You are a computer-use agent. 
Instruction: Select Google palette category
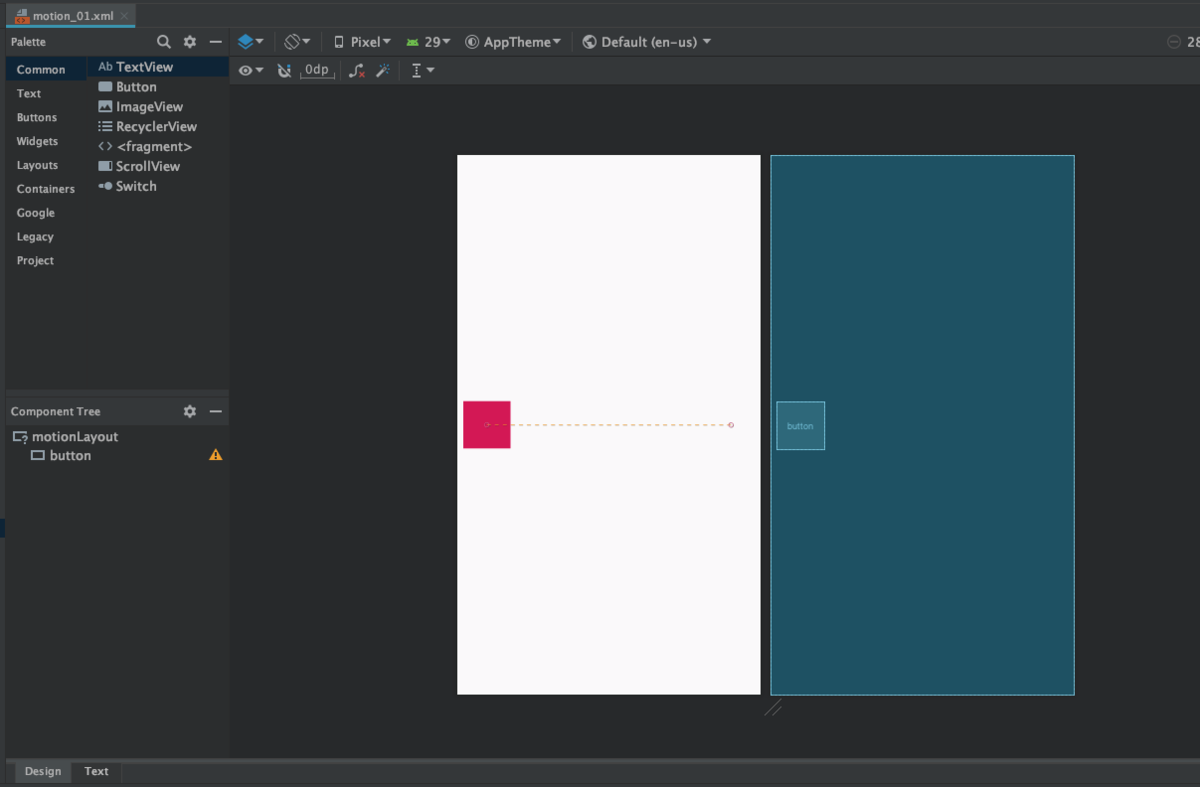click(x=35, y=213)
